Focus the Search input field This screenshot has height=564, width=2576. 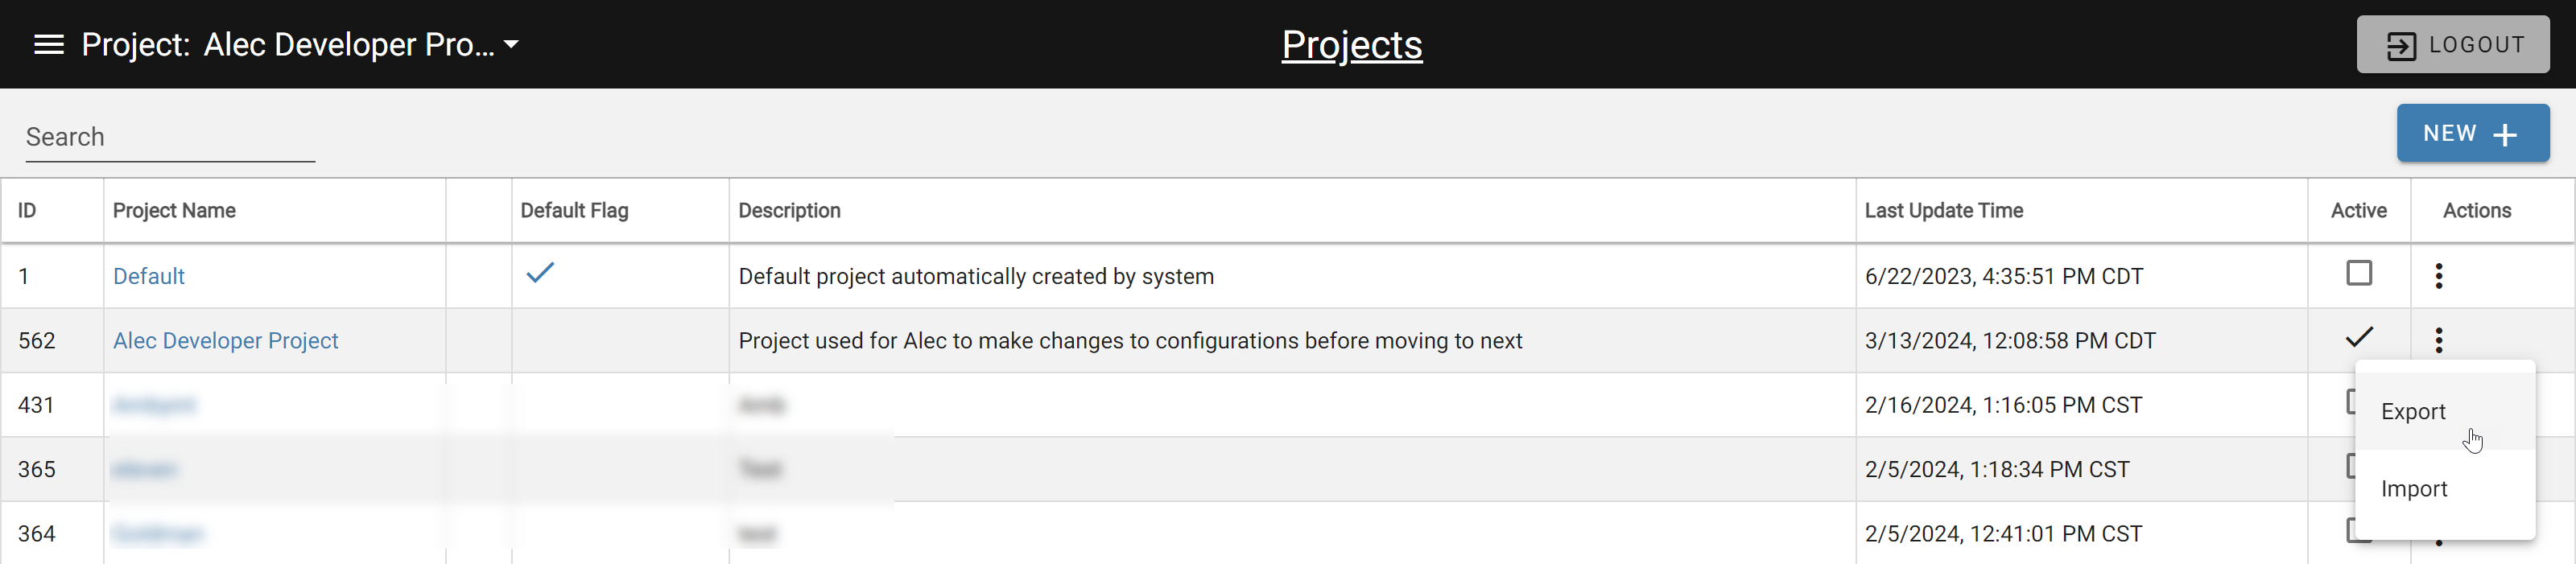pyautogui.click(x=170, y=137)
